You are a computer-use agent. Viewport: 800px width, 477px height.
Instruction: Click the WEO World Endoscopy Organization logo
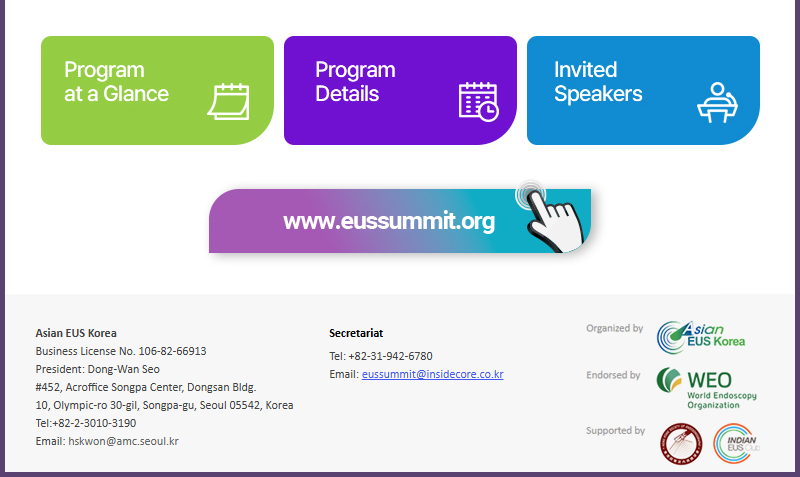706,388
